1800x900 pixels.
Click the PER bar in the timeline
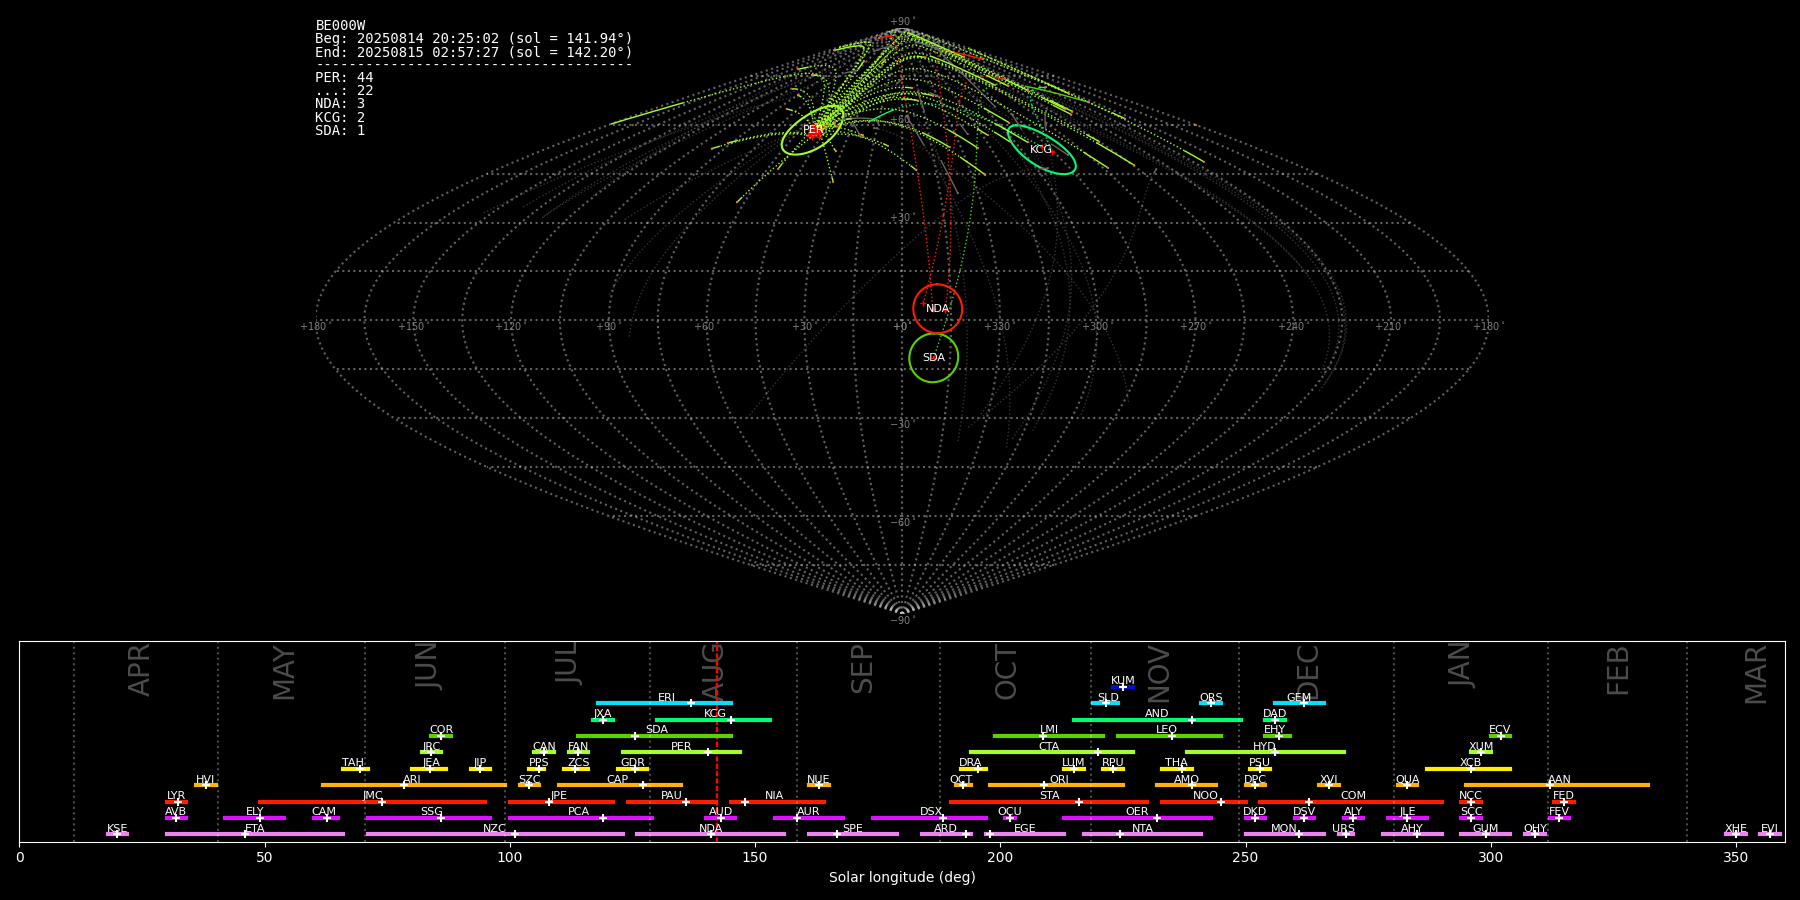[681, 752]
